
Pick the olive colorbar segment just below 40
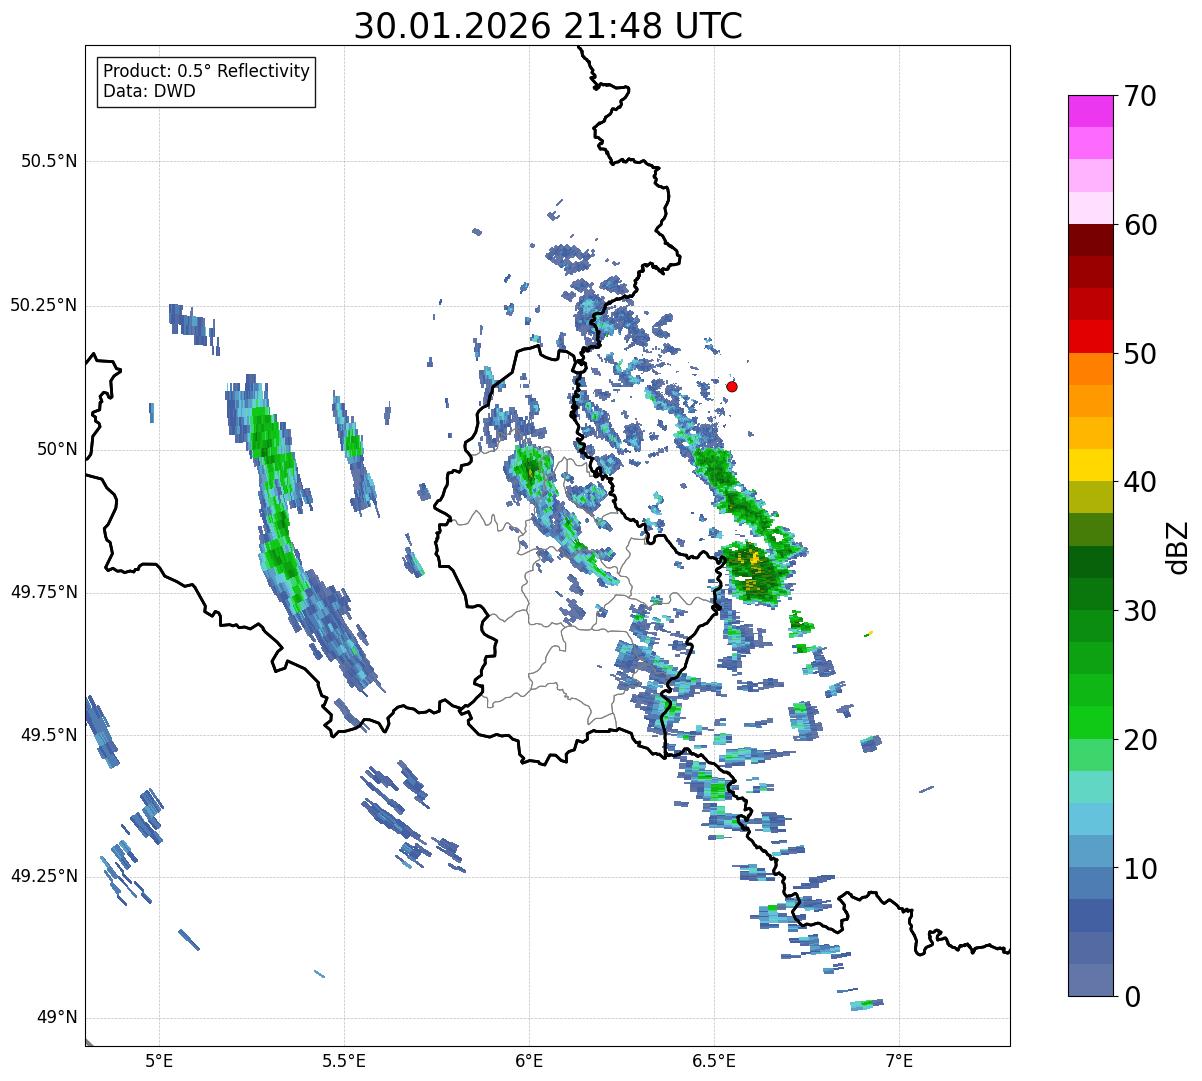tap(1090, 497)
